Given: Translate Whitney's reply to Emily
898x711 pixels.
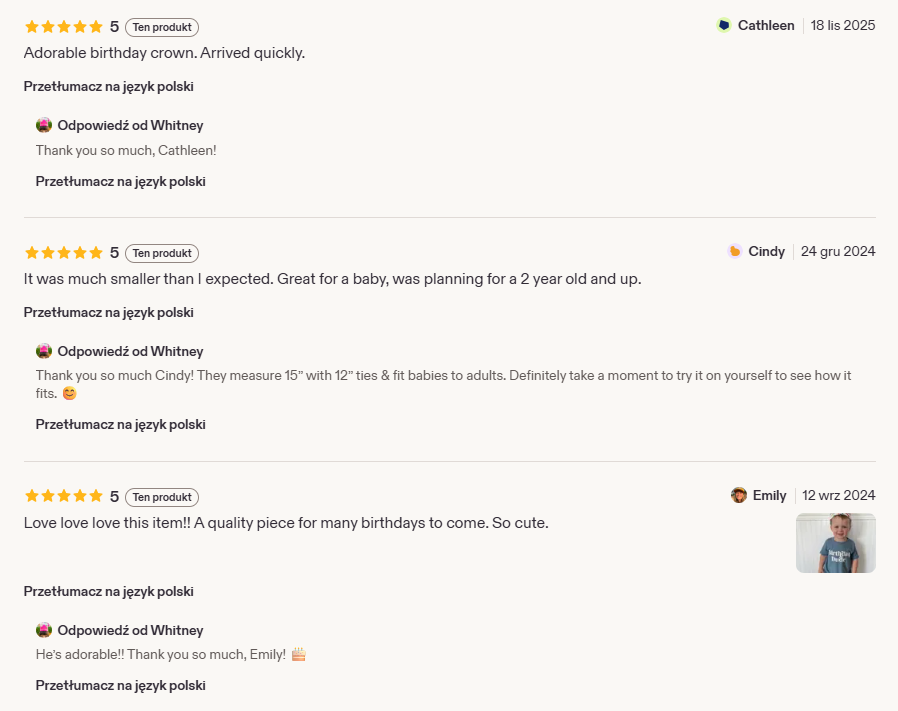Looking at the screenshot, I should tap(121, 686).
